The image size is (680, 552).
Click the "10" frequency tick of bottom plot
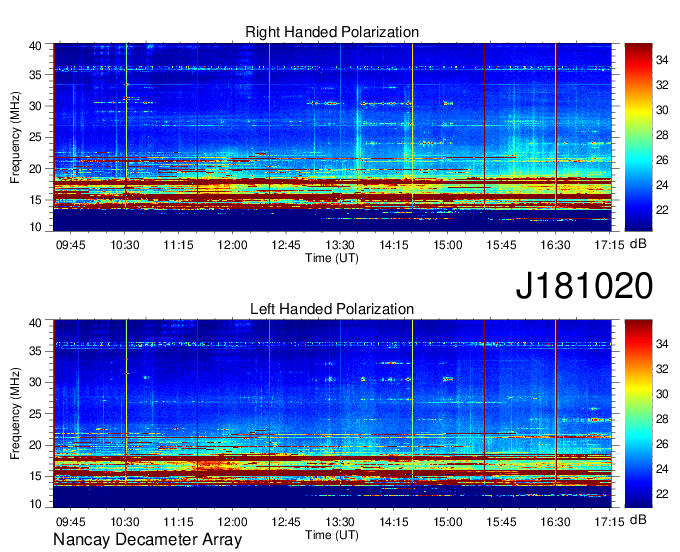[35, 504]
